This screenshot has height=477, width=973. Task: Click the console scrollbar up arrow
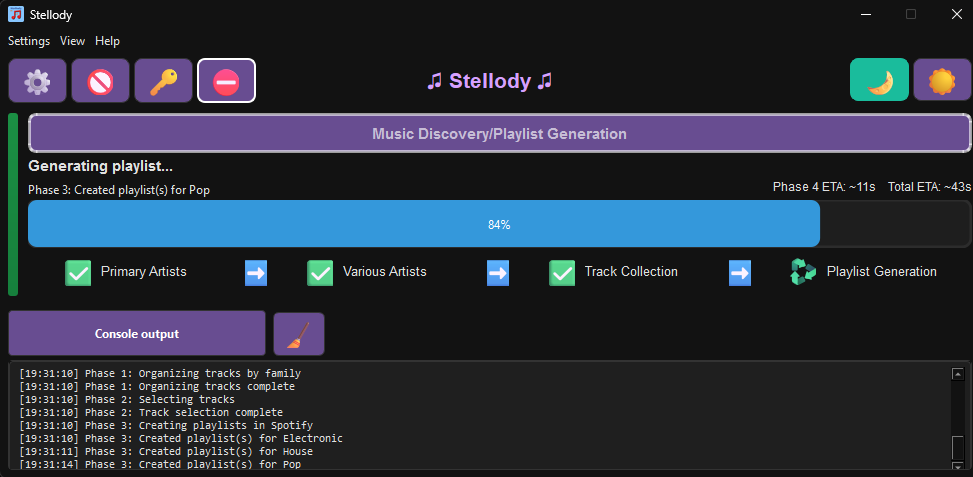[958, 374]
